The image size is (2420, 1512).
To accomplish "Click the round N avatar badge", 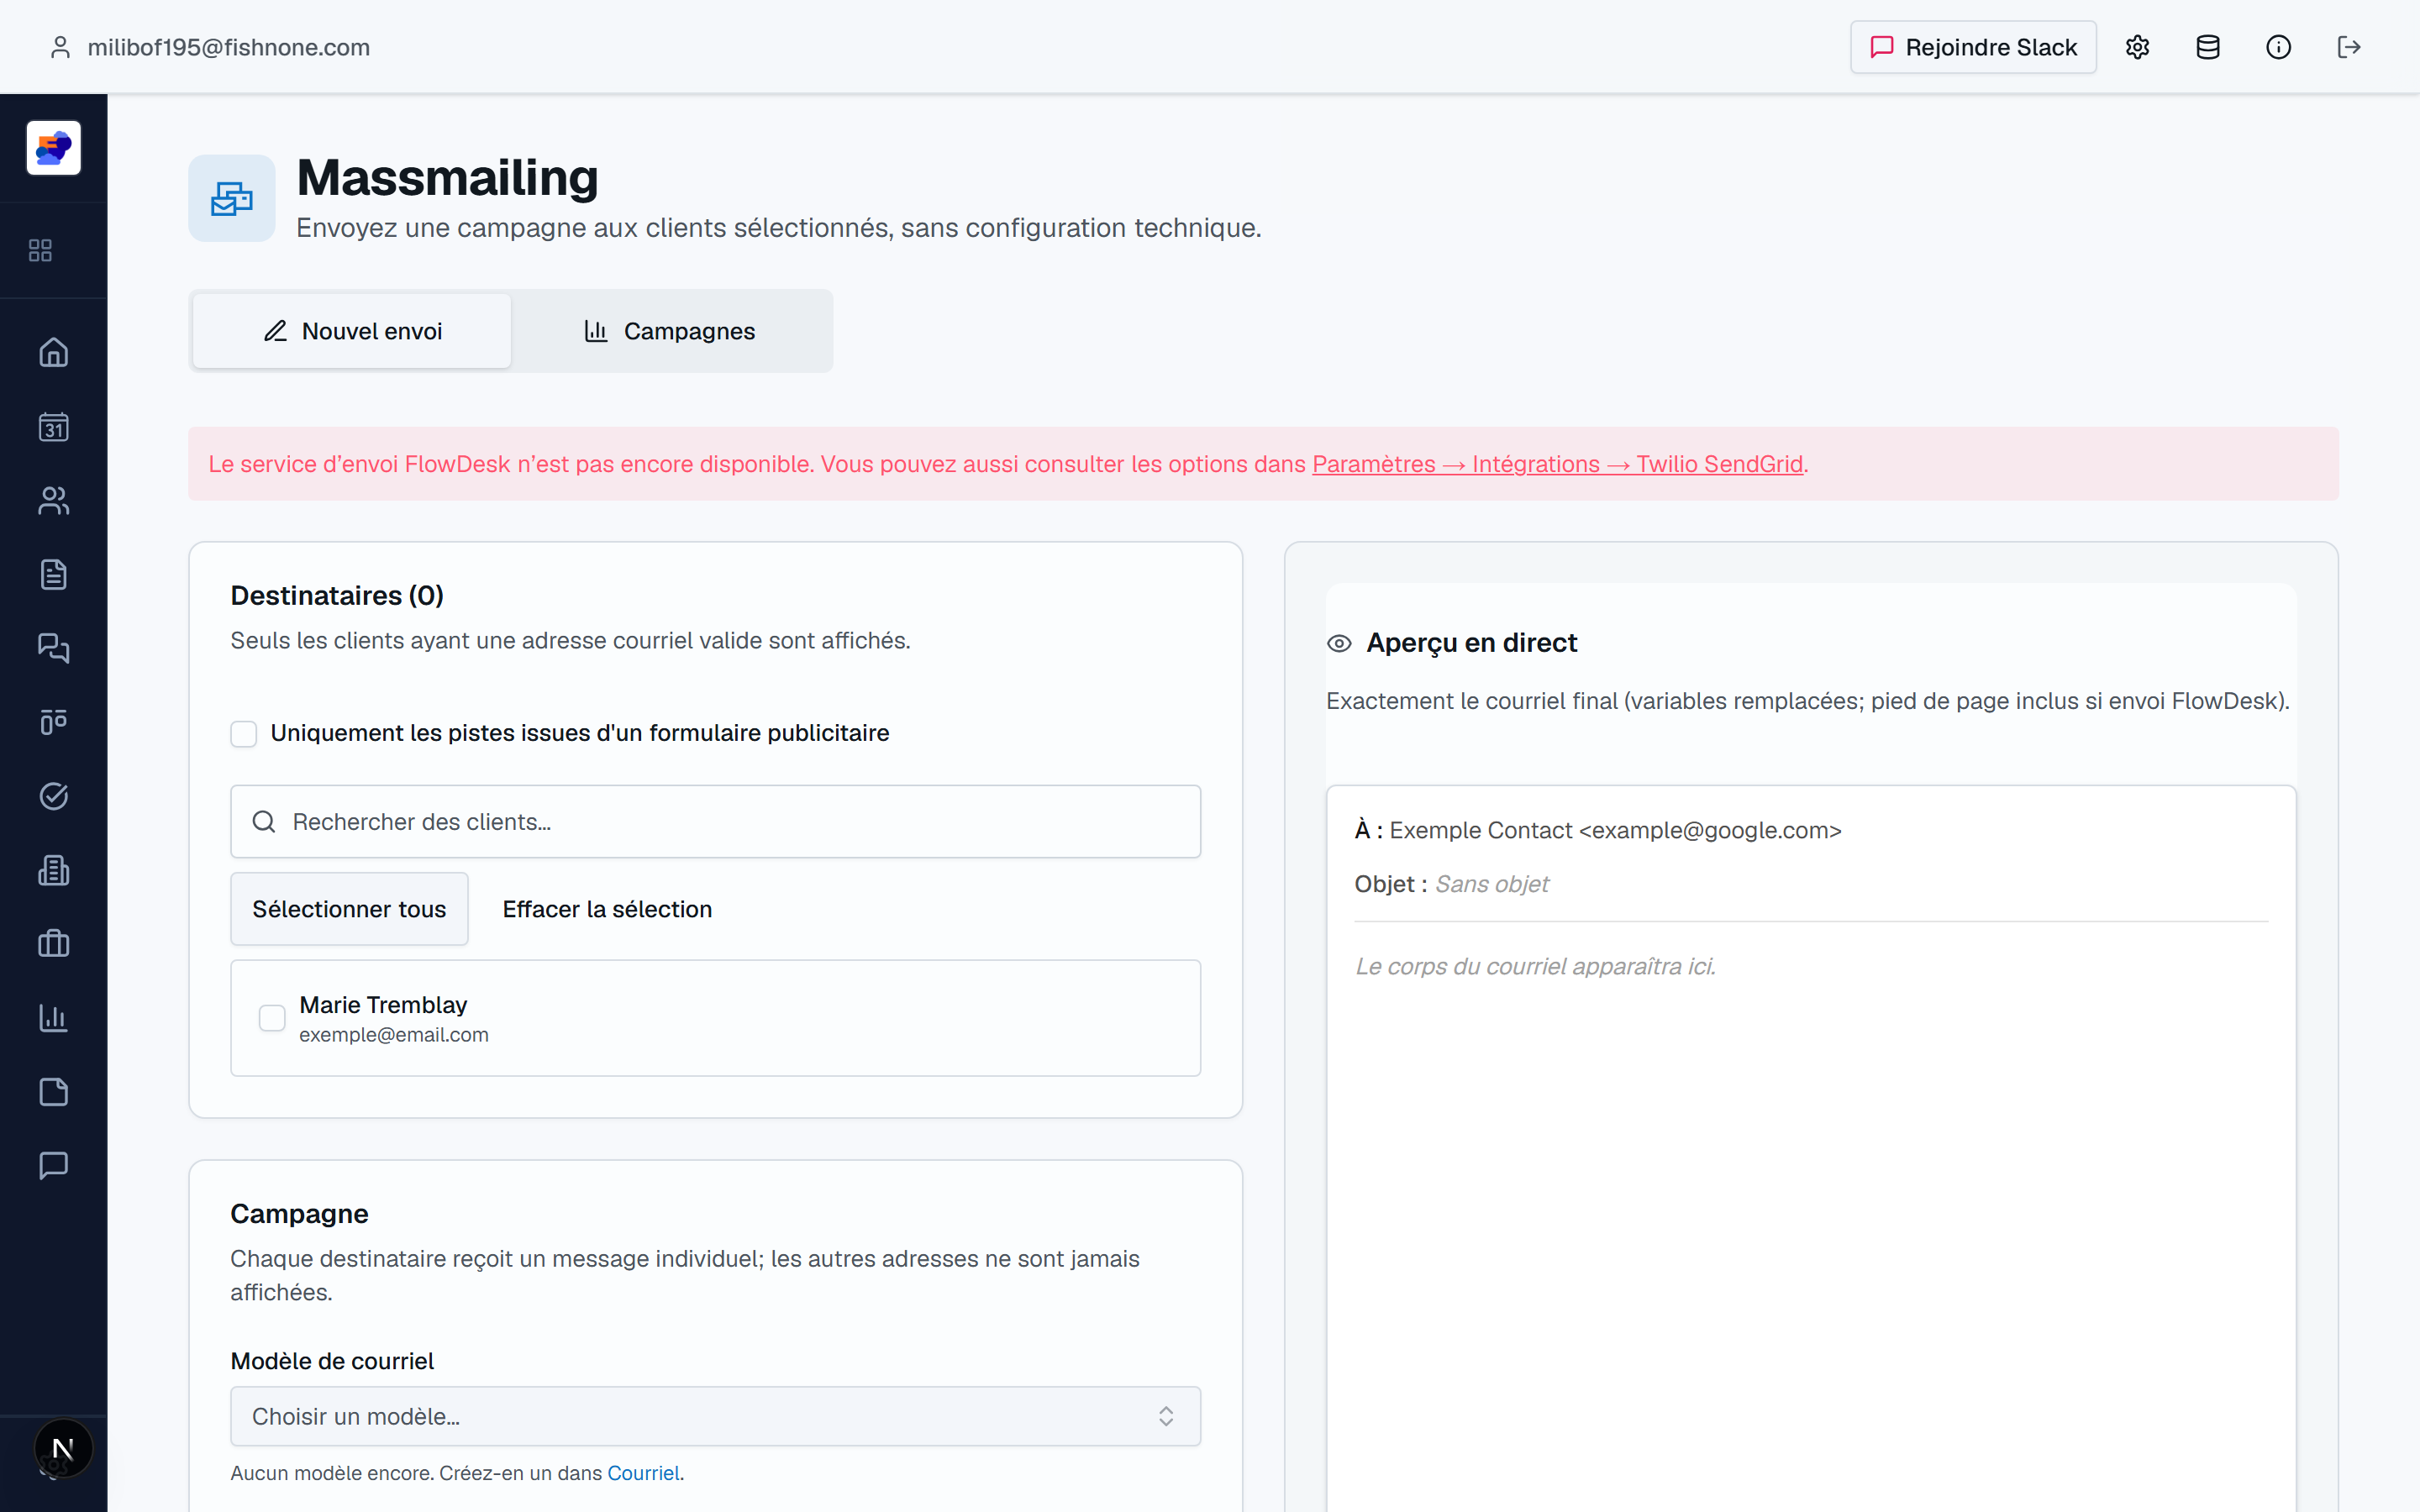I will pos(63,1448).
